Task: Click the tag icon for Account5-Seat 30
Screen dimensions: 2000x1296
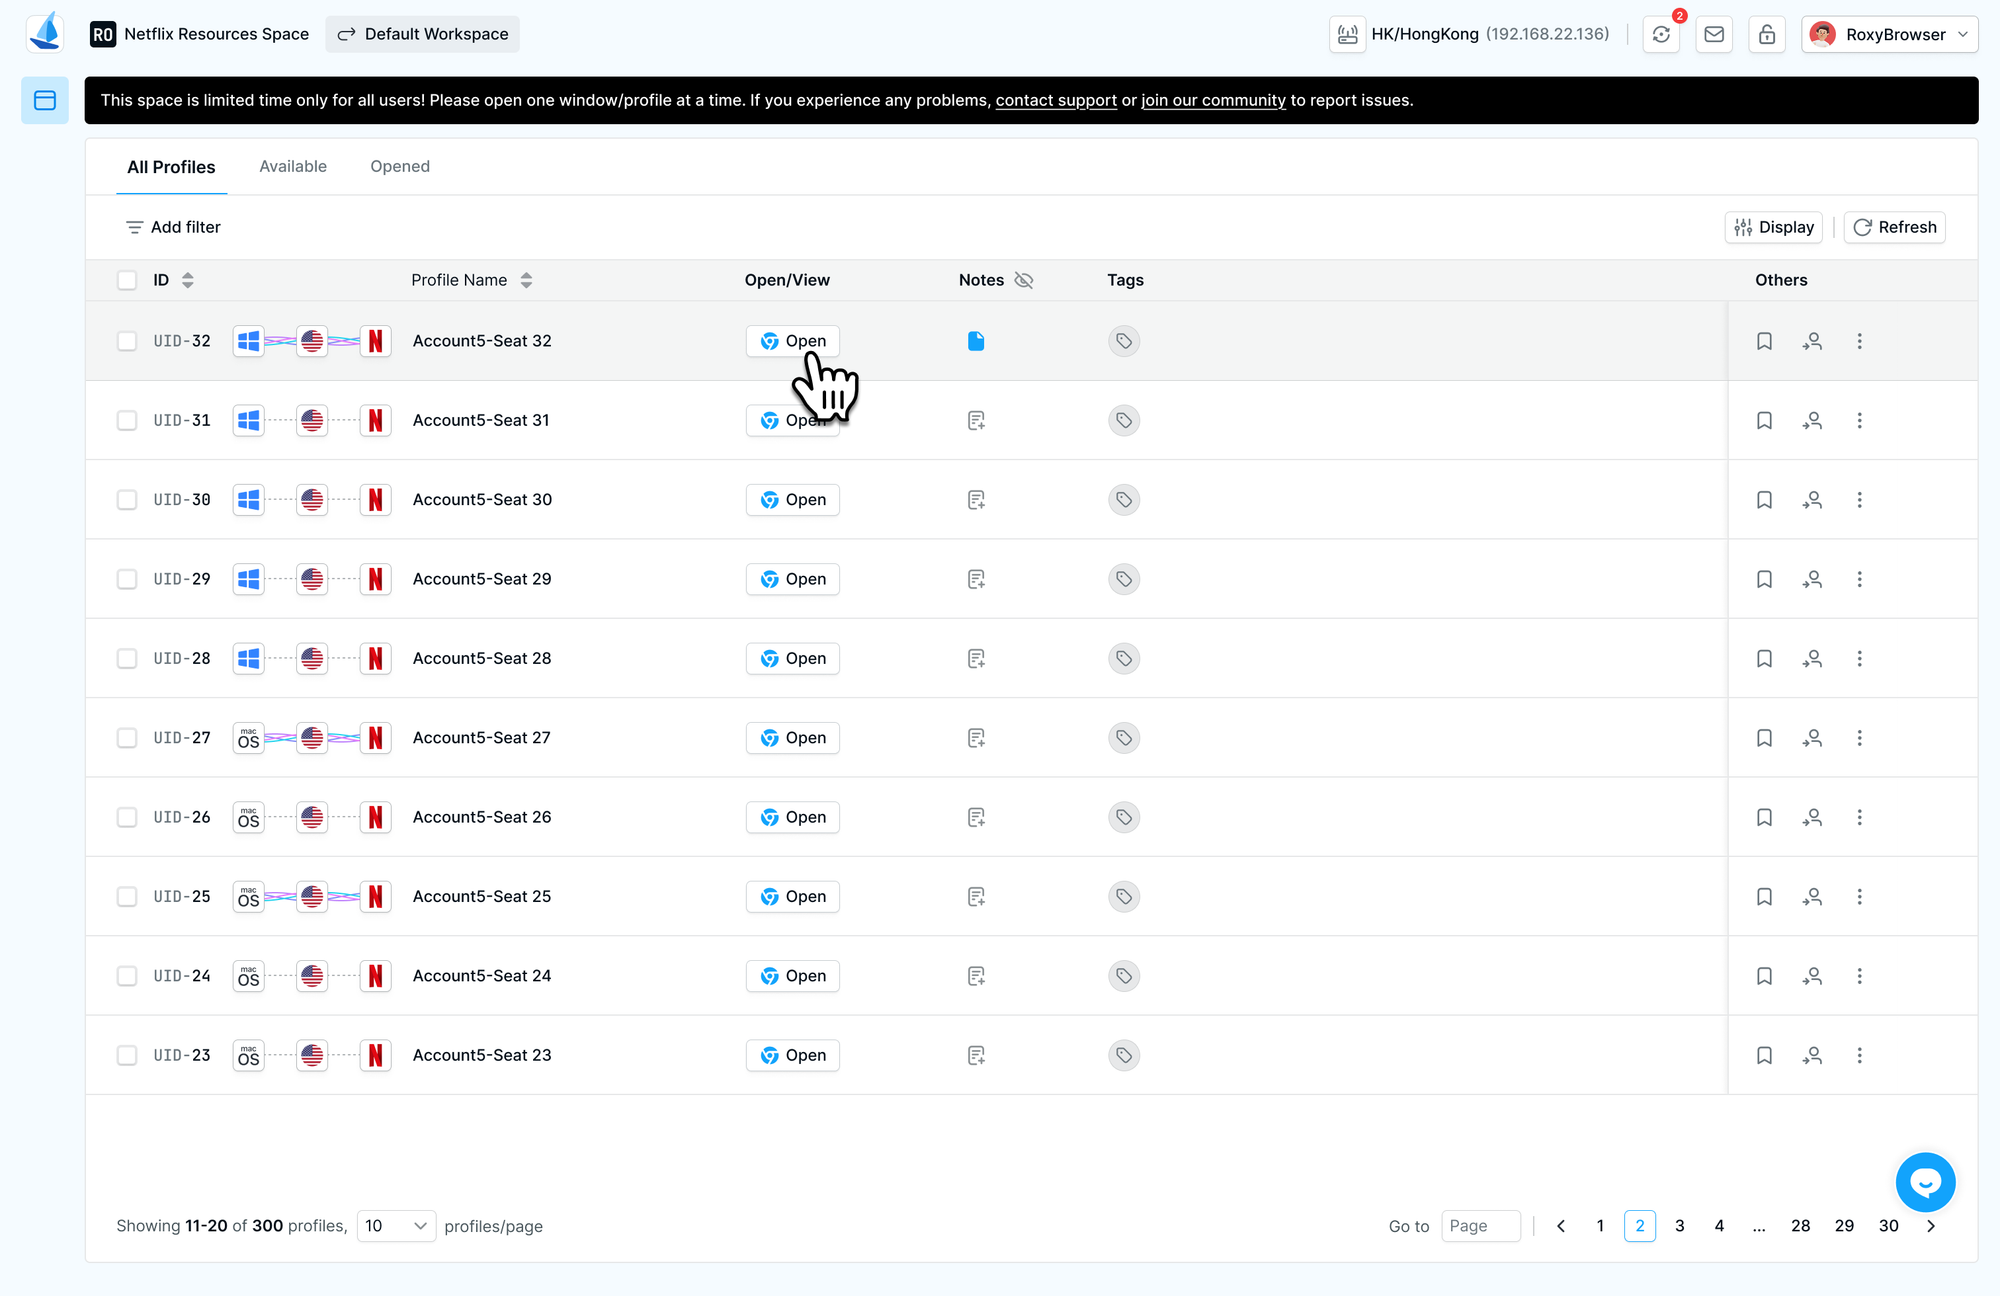Action: point(1124,500)
